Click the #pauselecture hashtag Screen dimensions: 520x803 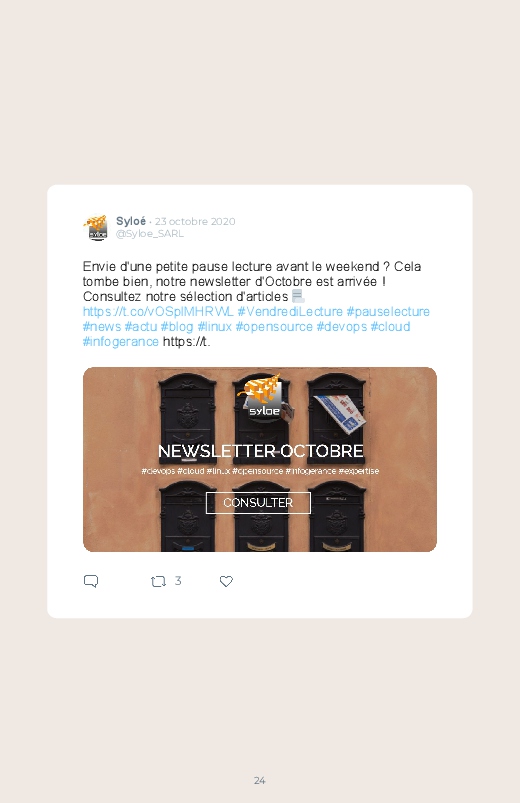pos(388,311)
